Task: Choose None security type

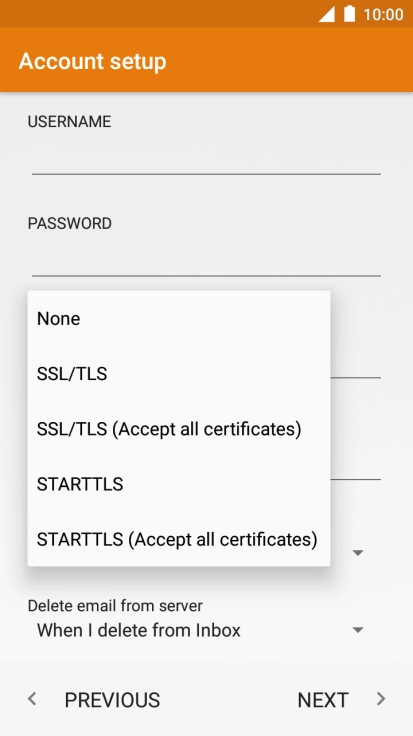Action: [x=179, y=318]
